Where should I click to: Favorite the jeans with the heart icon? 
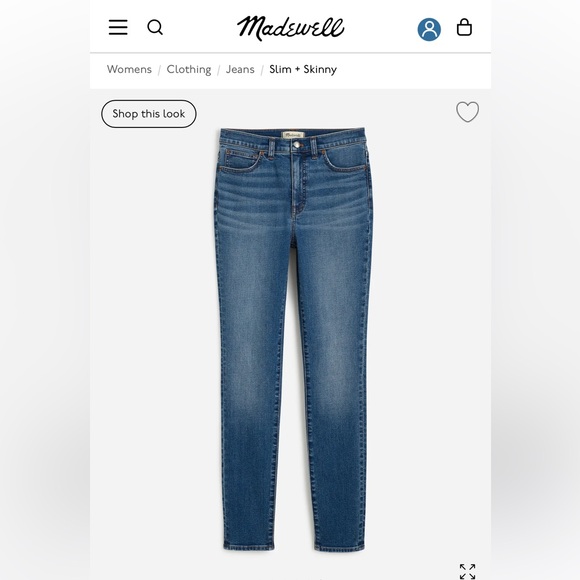tap(467, 112)
